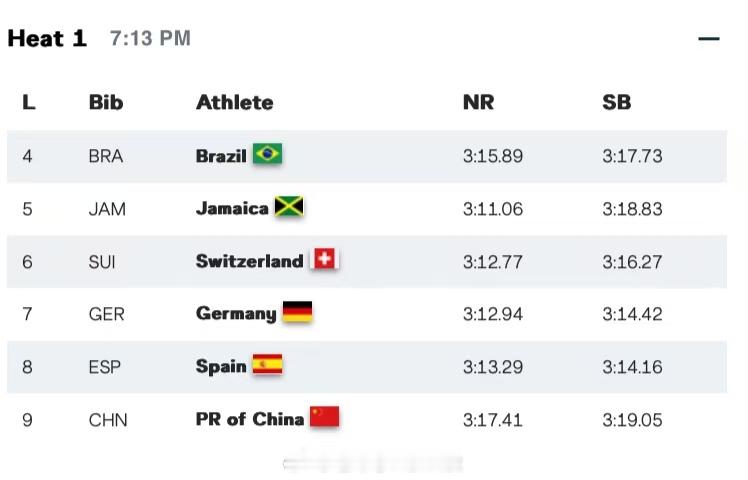Open the Switzerland team link
Screen dimensions: 748x480
point(249,261)
